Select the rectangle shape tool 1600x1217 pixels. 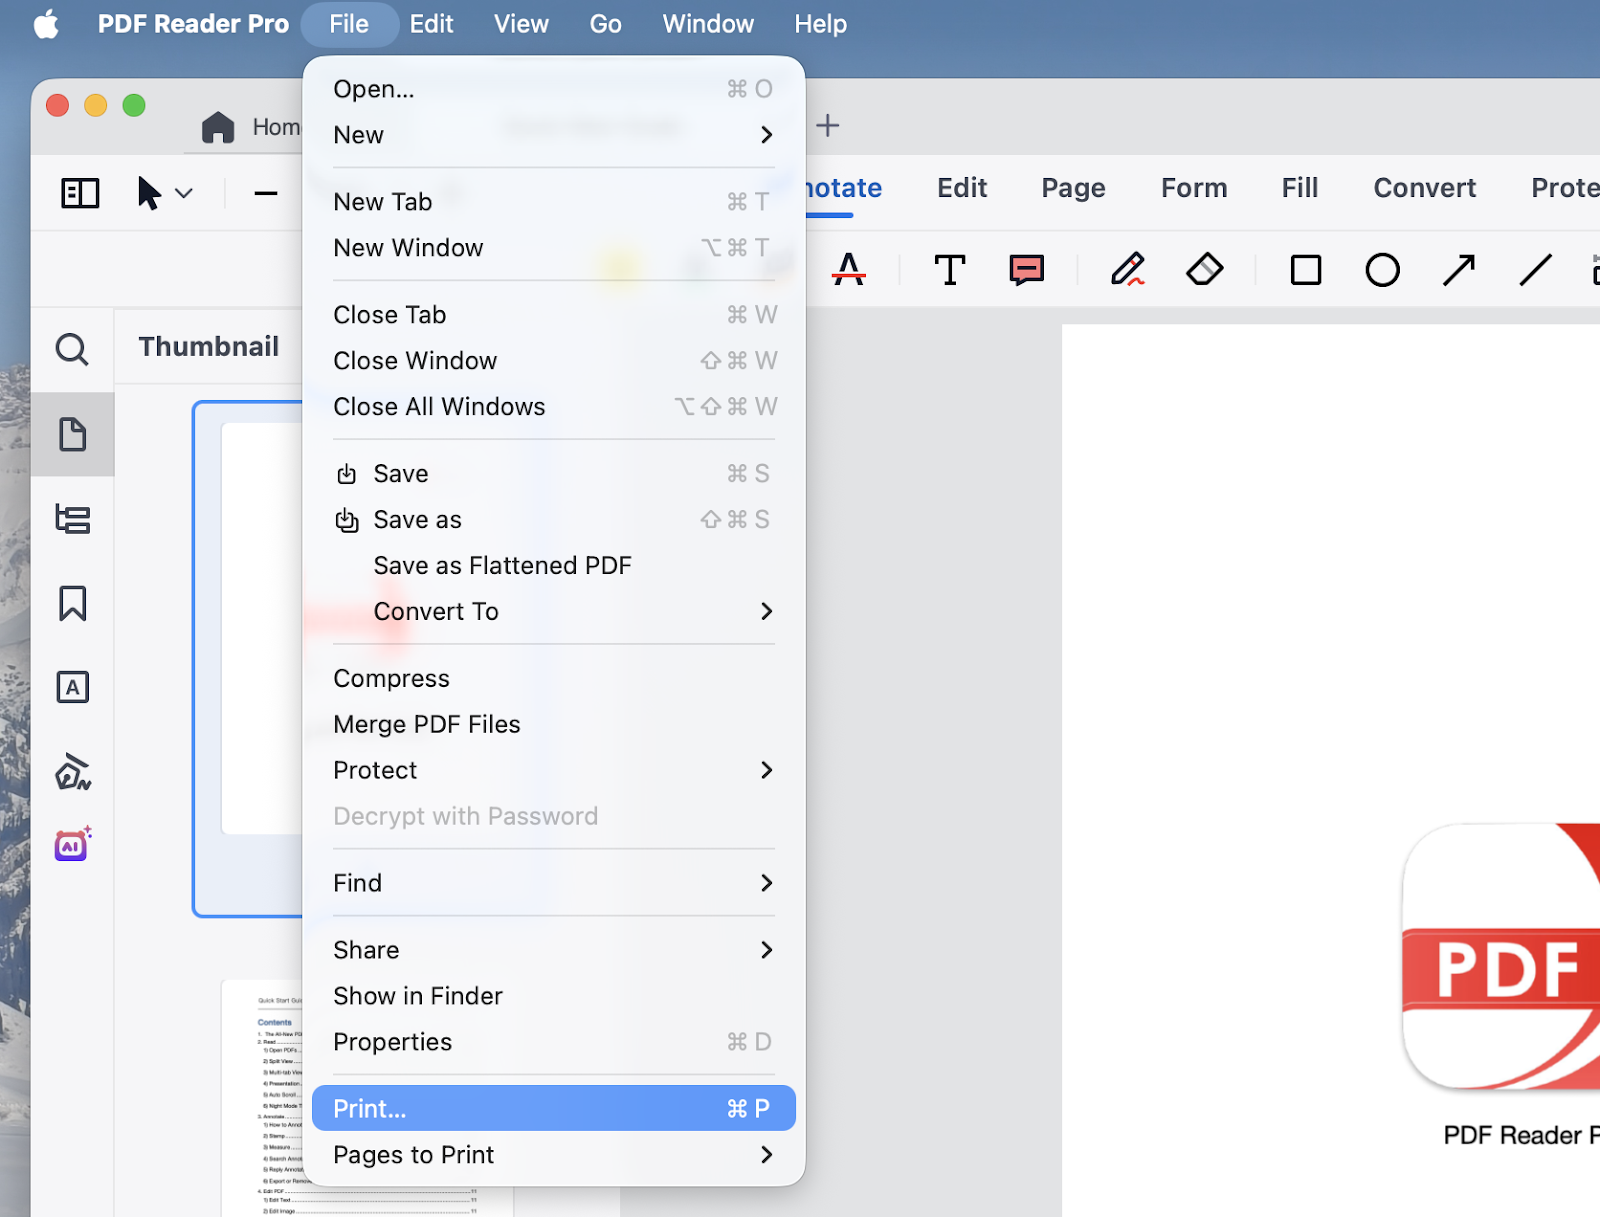click(1305, 269)
